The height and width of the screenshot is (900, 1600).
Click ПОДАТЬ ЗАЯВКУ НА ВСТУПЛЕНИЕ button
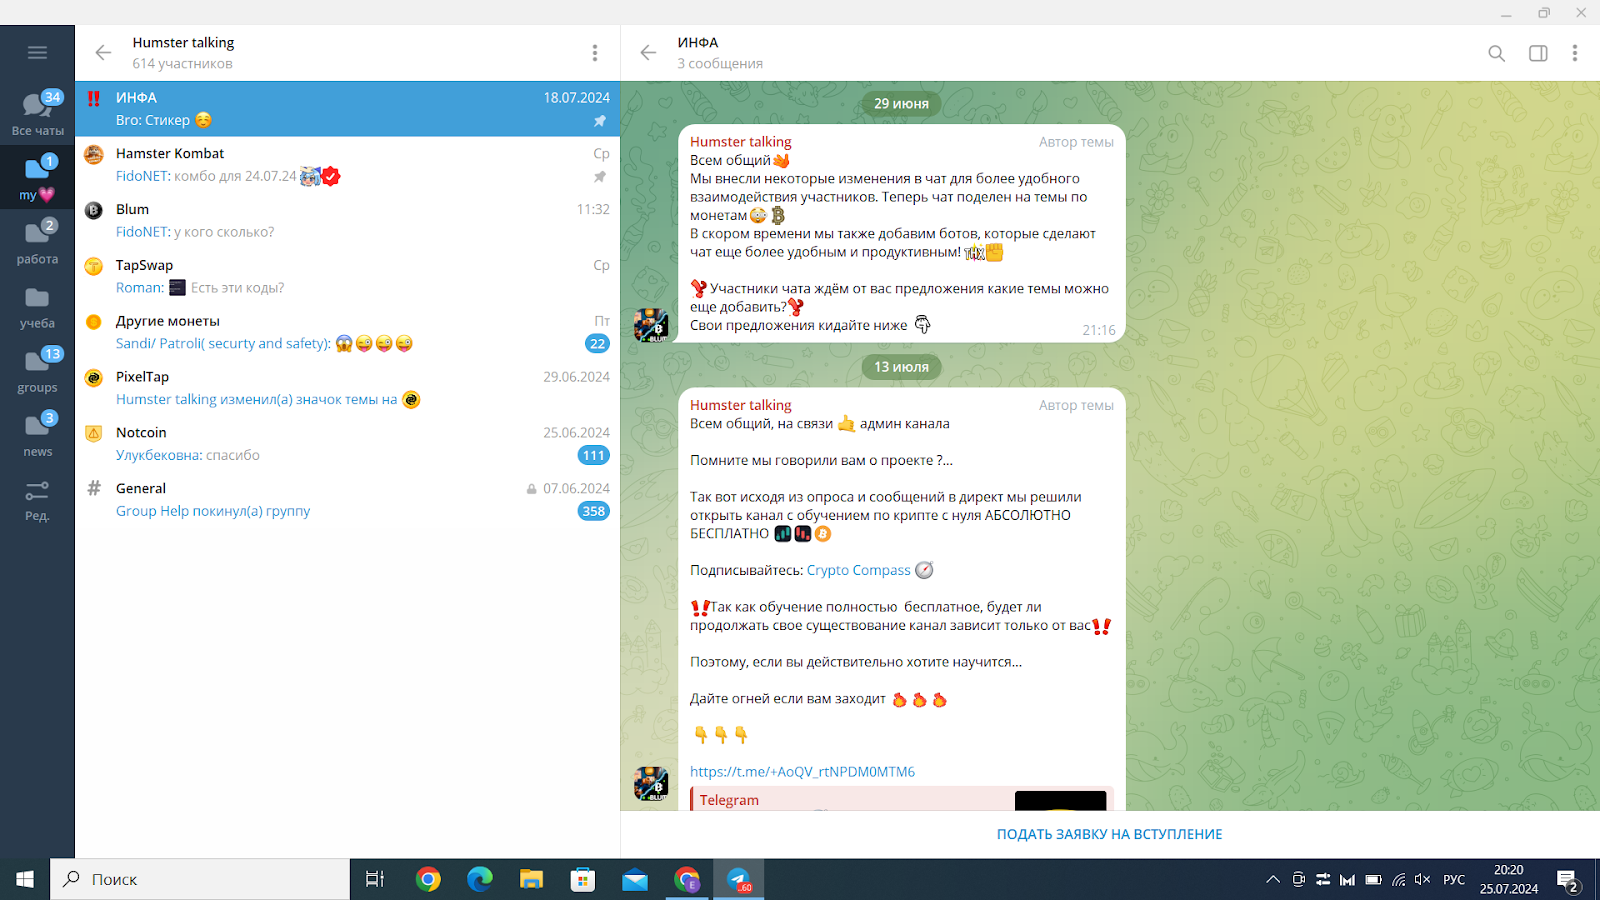[1110, 834]
